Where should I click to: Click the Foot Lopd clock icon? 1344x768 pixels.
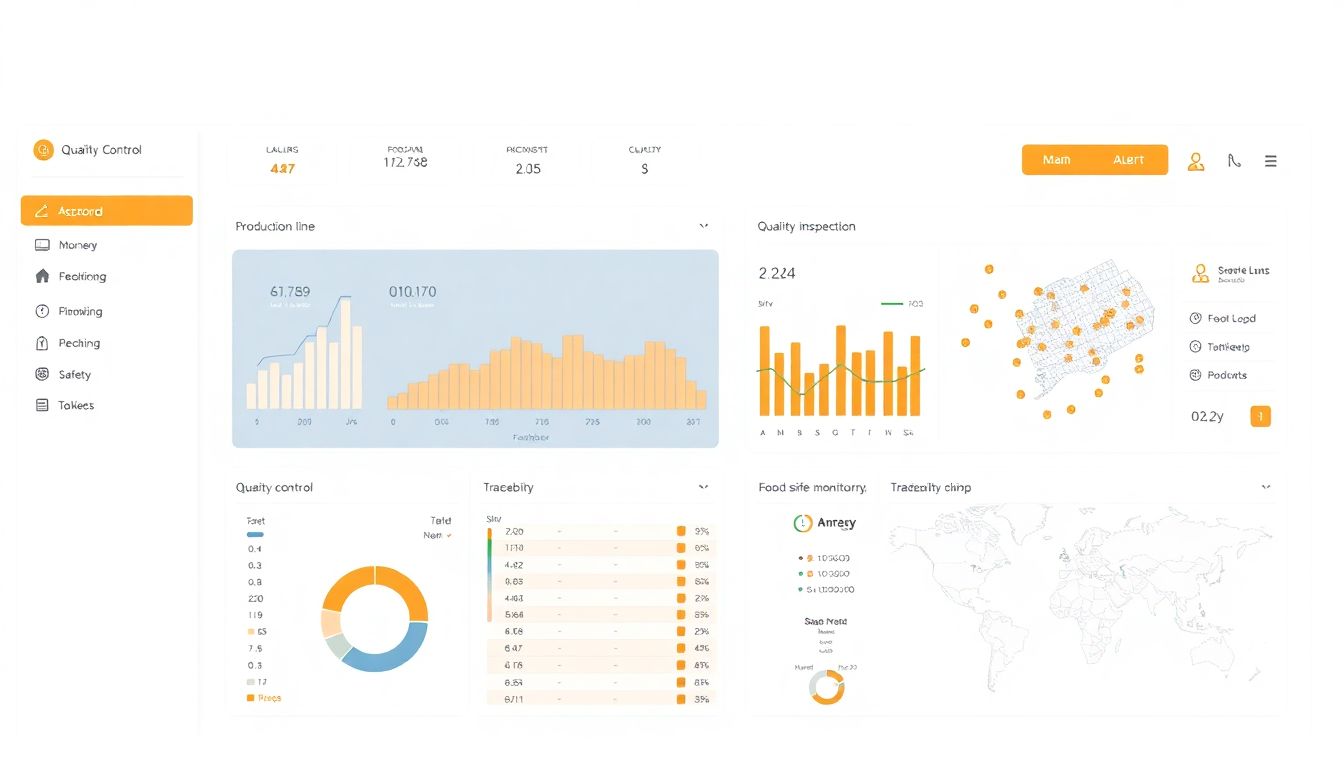pos(1195,319)
